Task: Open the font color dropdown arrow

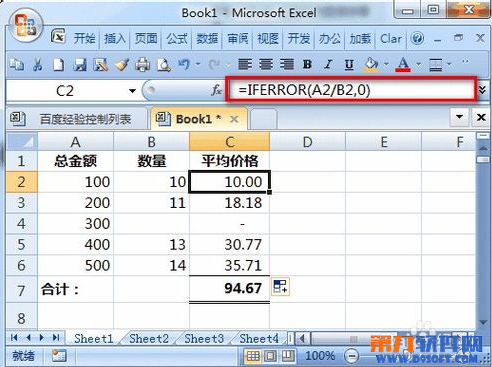Action: coord(418,64)
